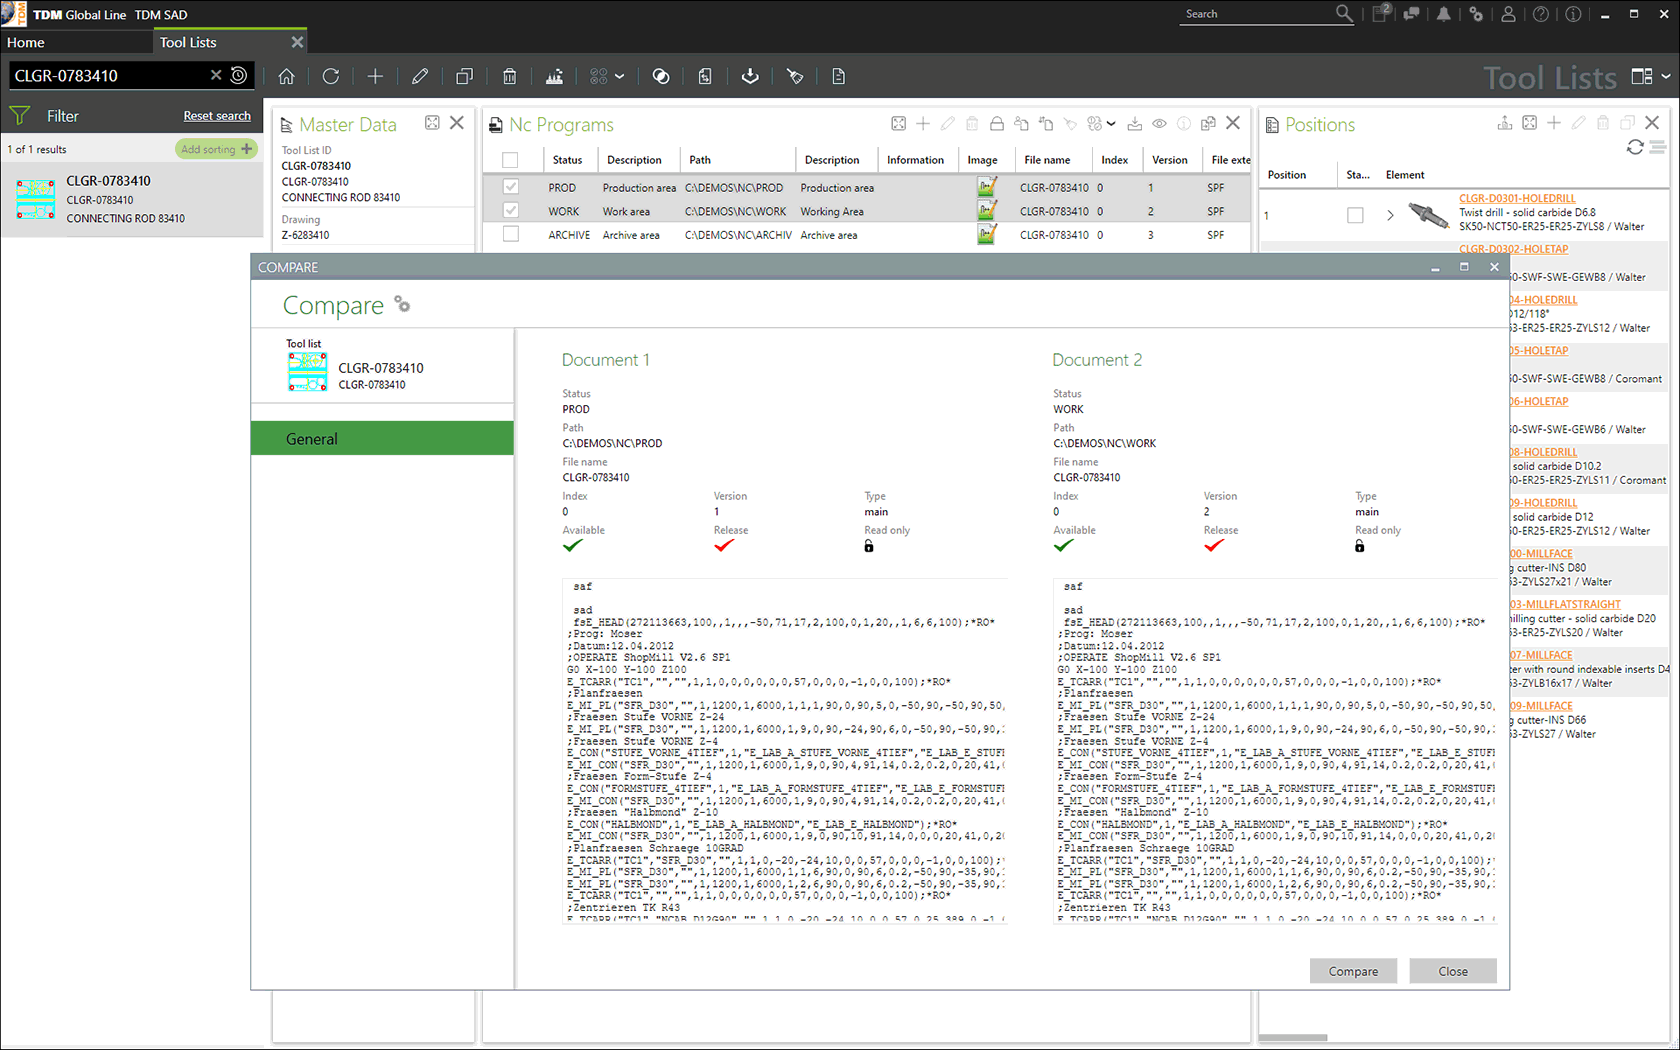Open the tasks icon with badge 2
1680x1050 pixels.
(1381, 13)
